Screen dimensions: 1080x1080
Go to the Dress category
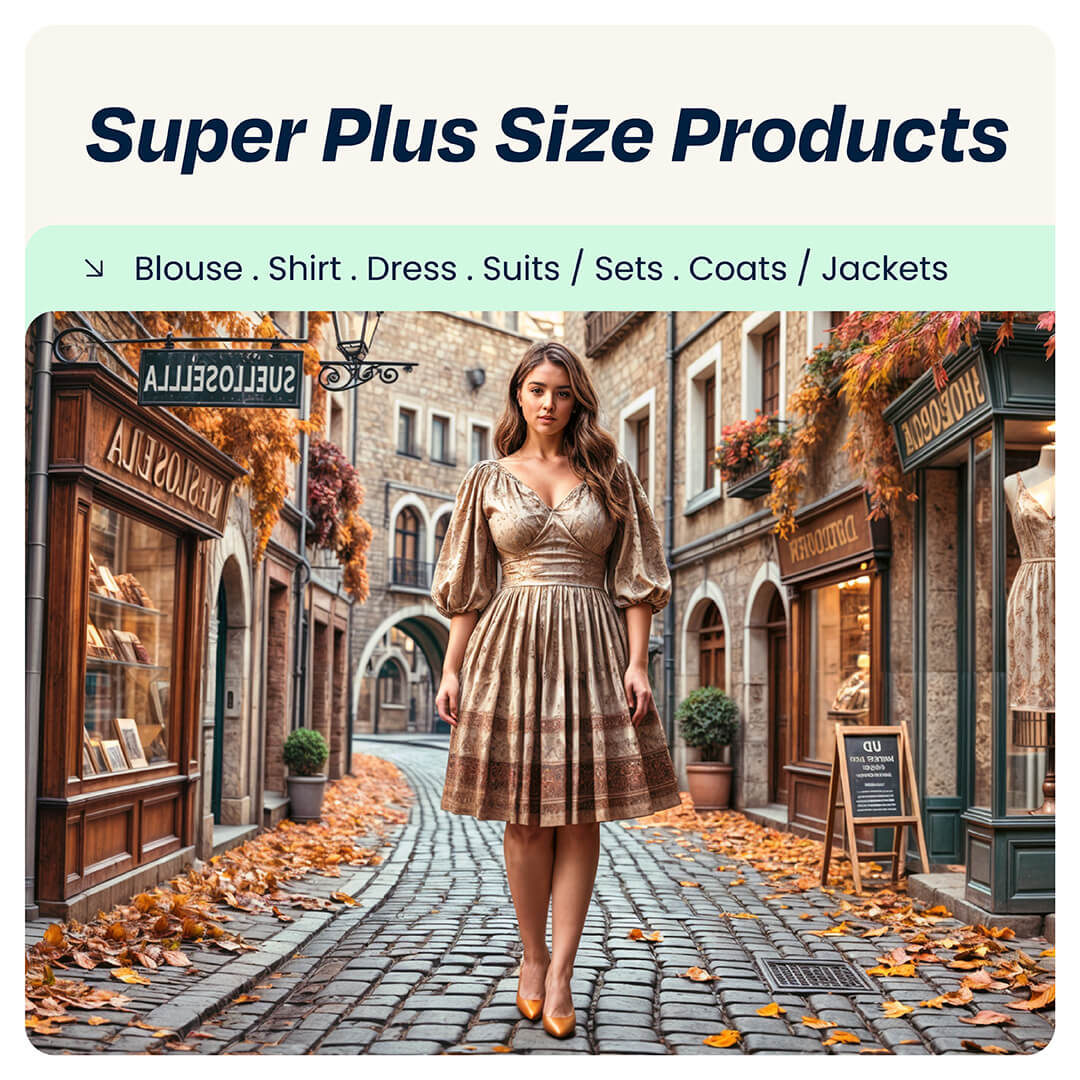pyautogui.click(x=411, y=269)
